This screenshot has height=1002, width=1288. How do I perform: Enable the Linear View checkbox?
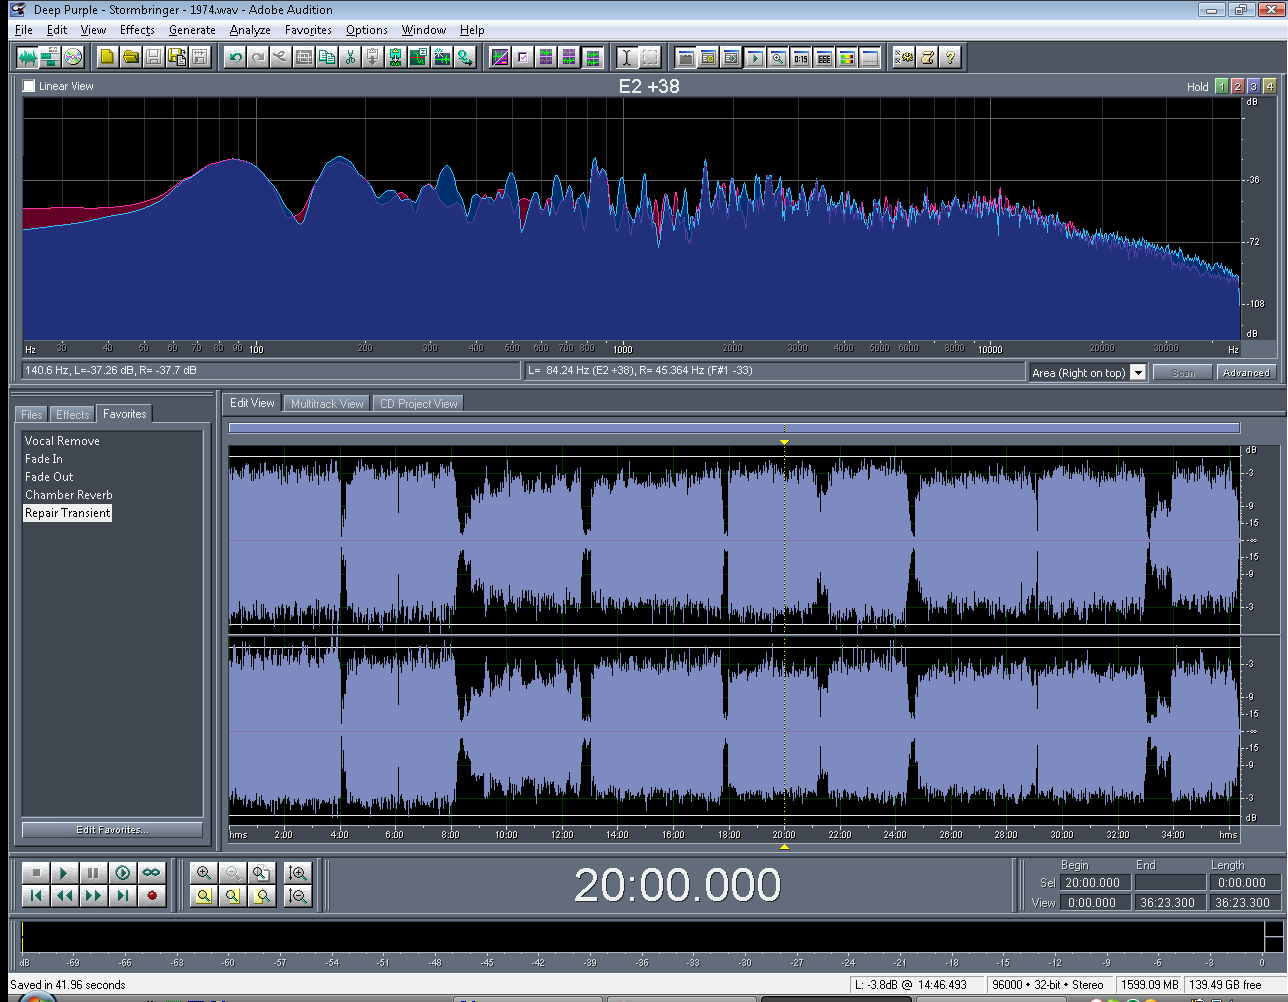click(29, 86)
